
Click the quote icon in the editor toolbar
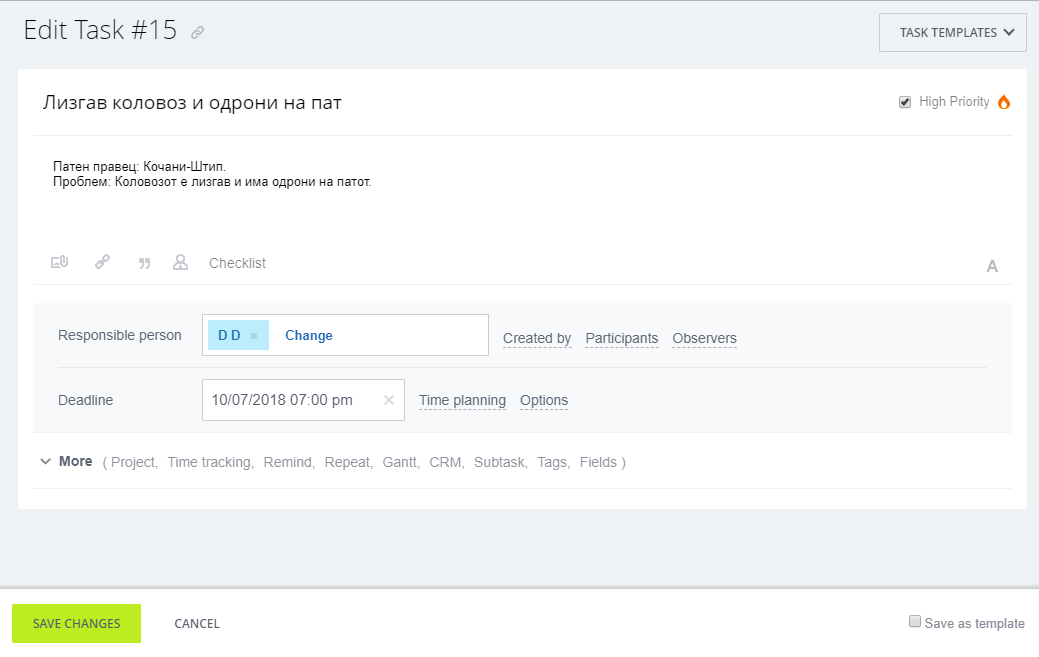[144, 263]
